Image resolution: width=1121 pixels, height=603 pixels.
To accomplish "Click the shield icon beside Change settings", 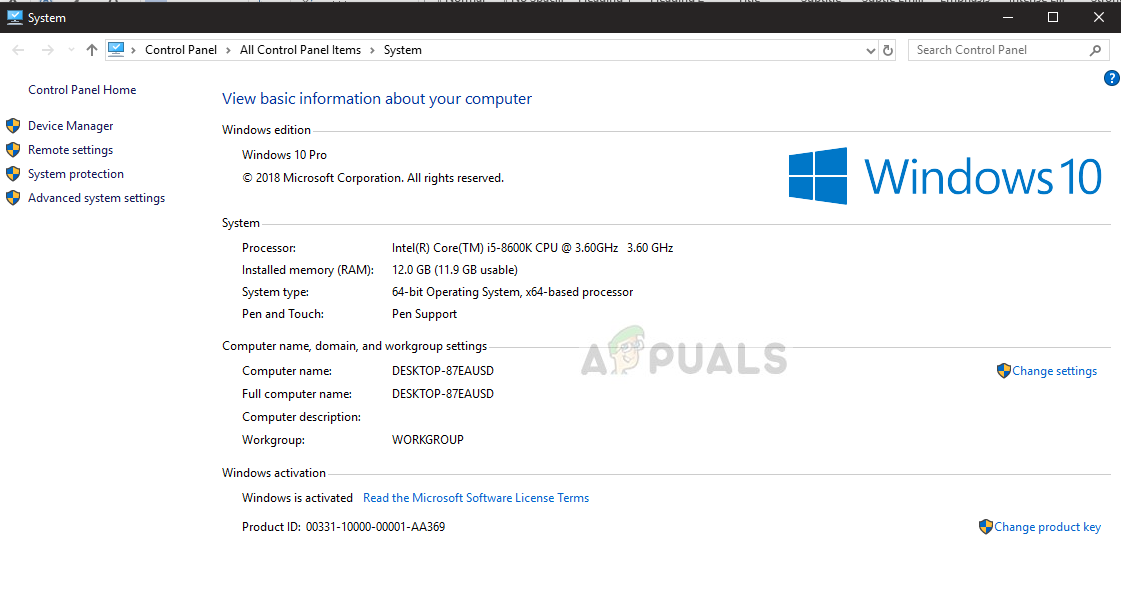I will click(1004, 371).
